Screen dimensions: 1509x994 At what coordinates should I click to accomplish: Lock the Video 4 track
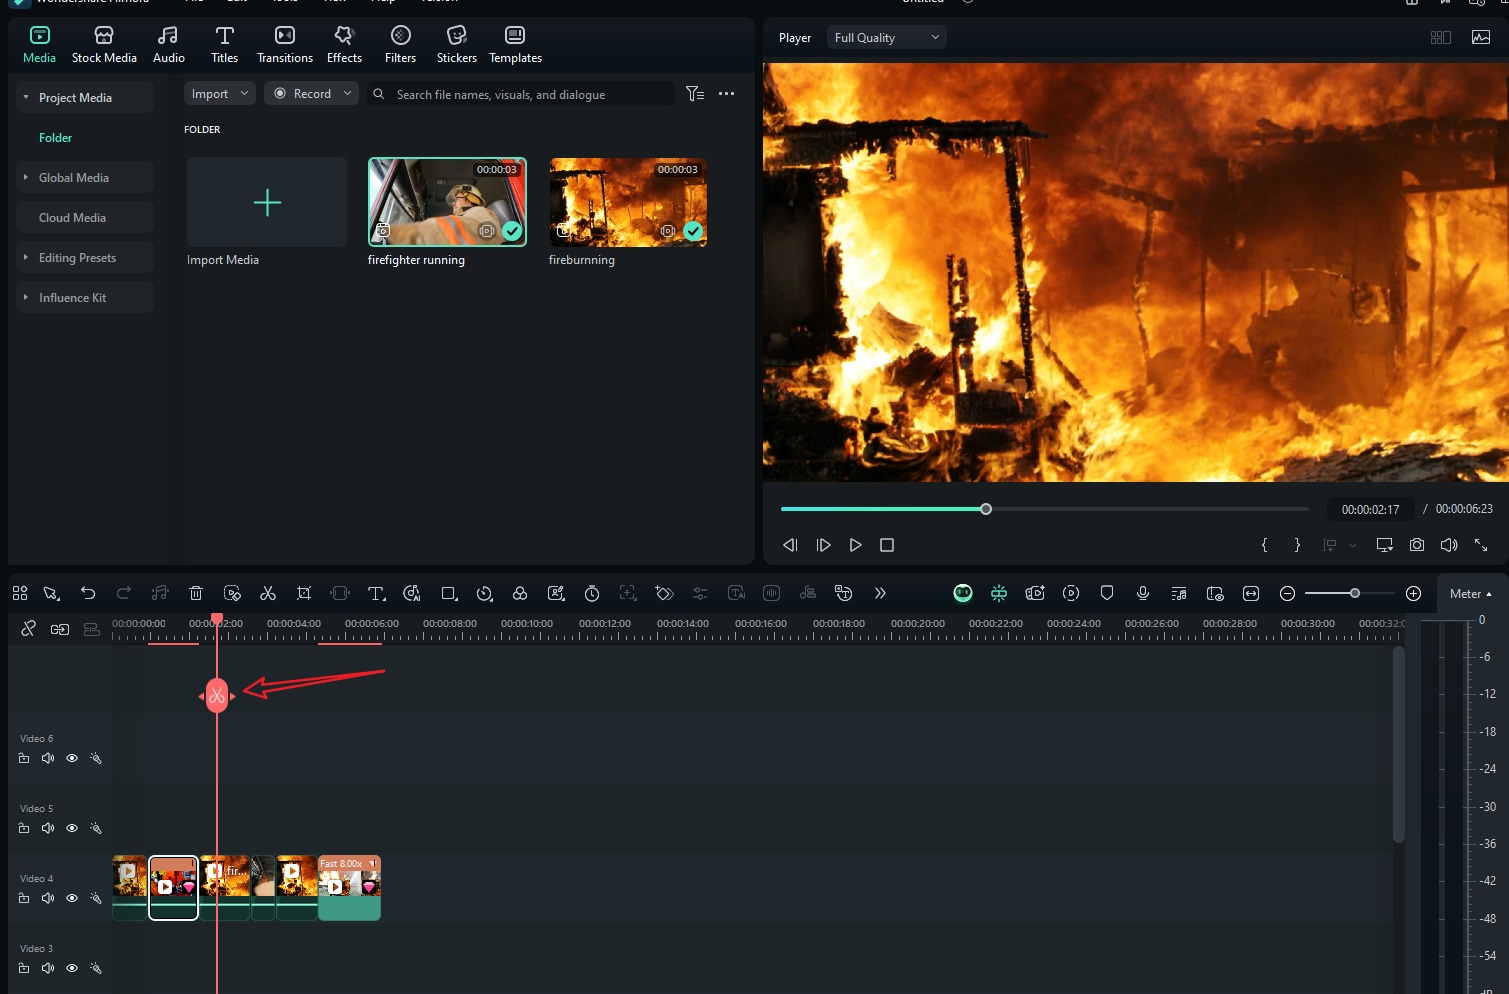pyautogui.click(x=24, y=899)
